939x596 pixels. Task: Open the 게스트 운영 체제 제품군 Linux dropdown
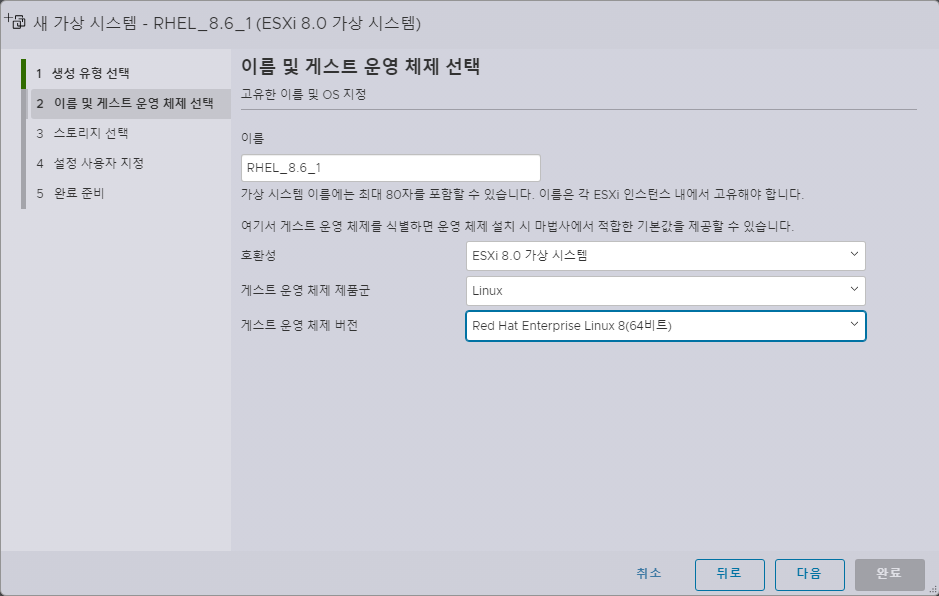[665, 291]
